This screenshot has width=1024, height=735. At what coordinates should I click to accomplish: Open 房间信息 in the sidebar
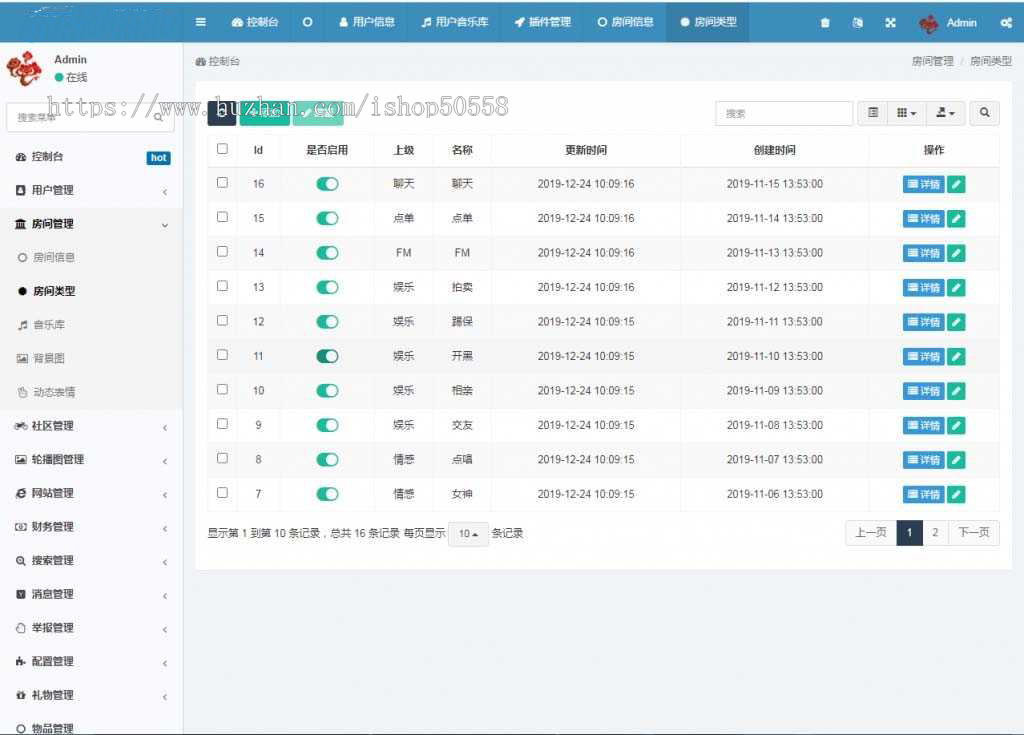[54, 257]
